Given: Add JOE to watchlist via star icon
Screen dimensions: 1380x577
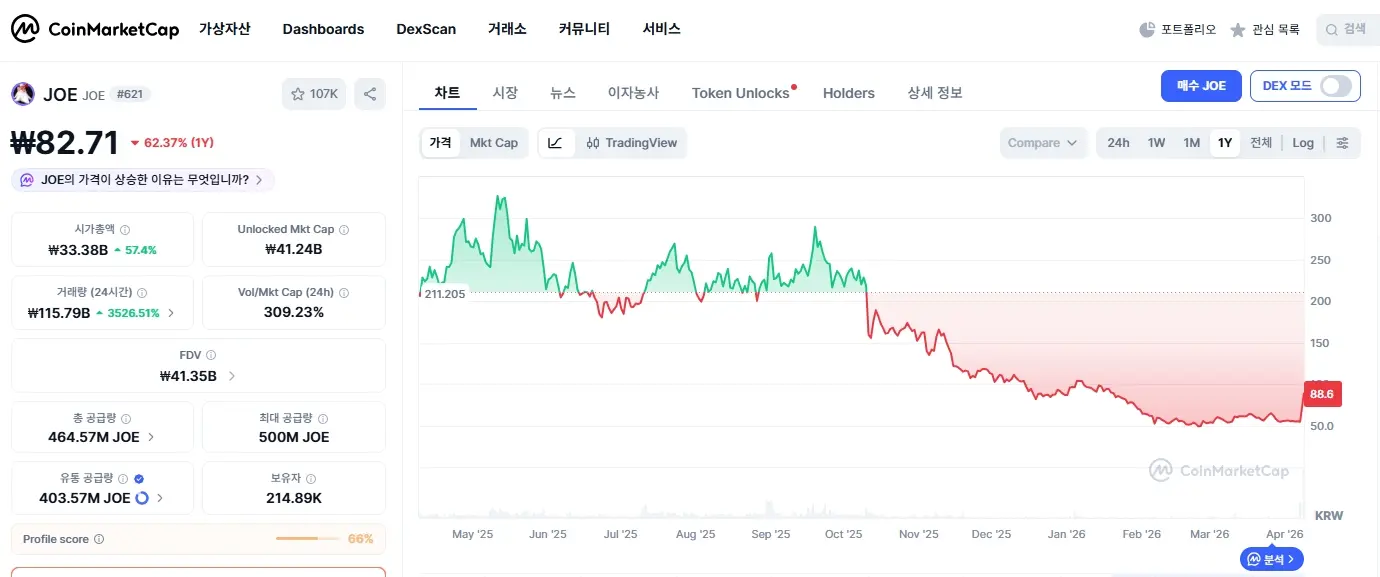Looking at the screenshot, I should coord(297,92).
